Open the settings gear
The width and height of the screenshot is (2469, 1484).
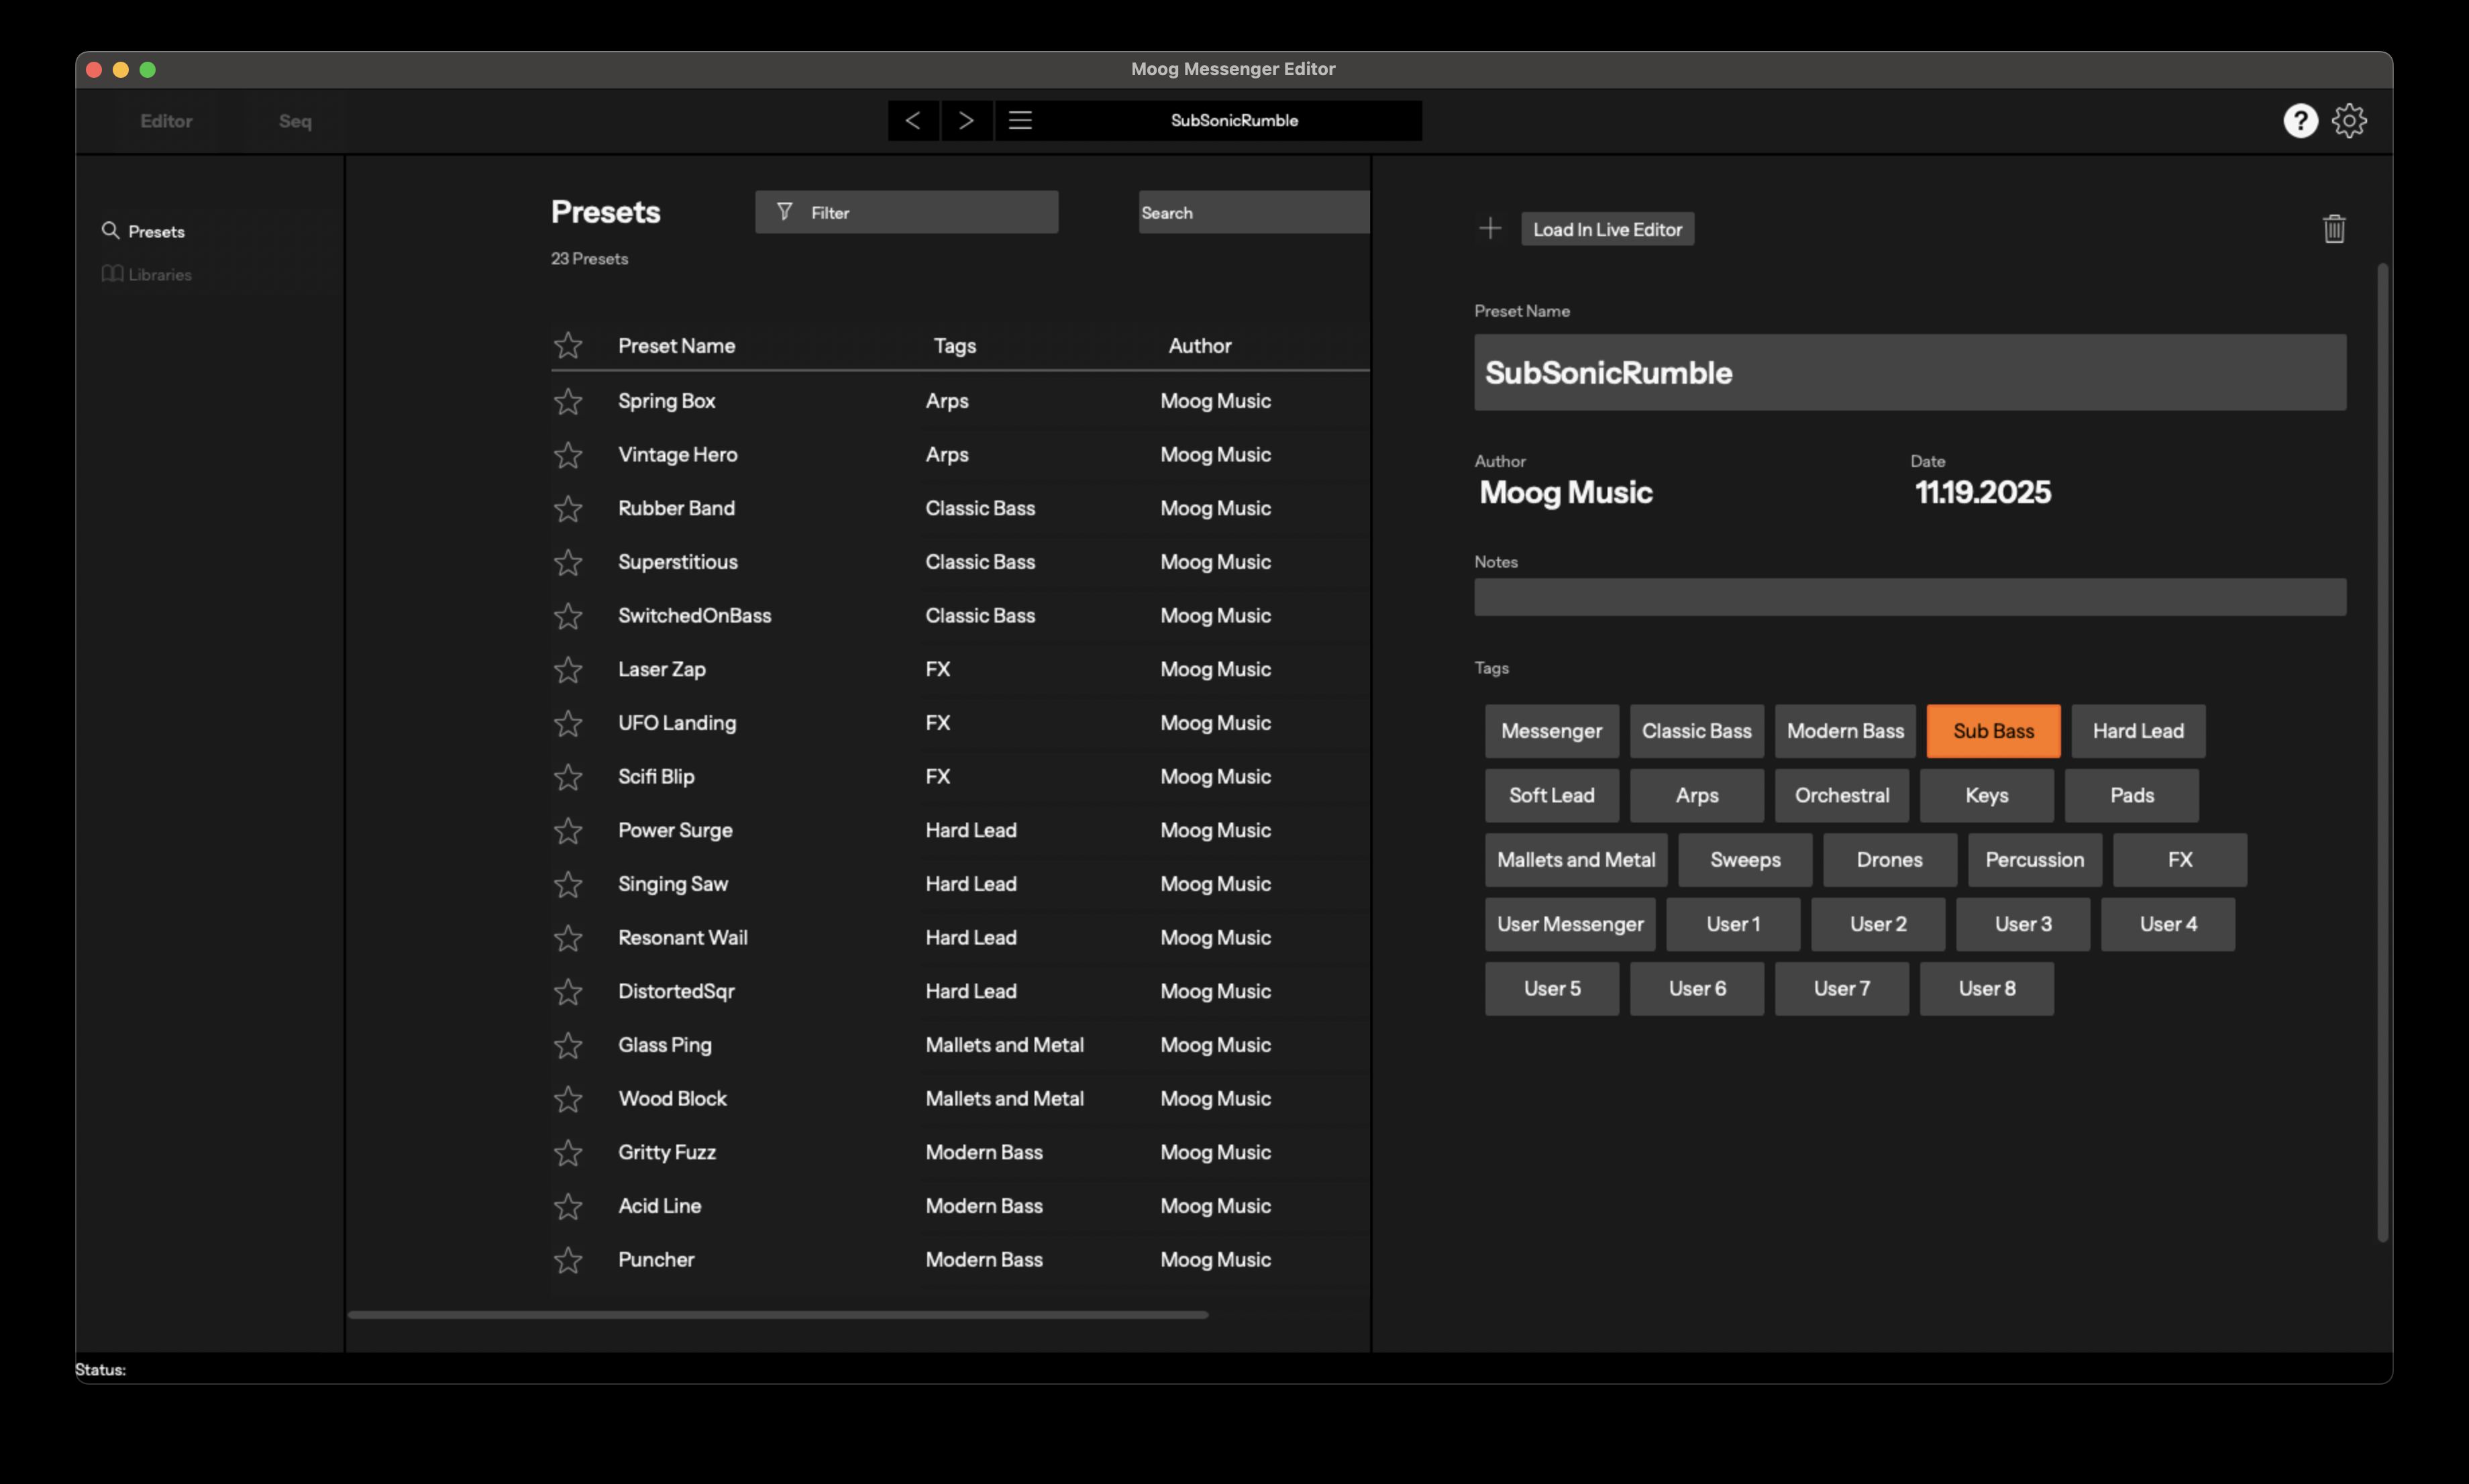tap(2350, 120)
